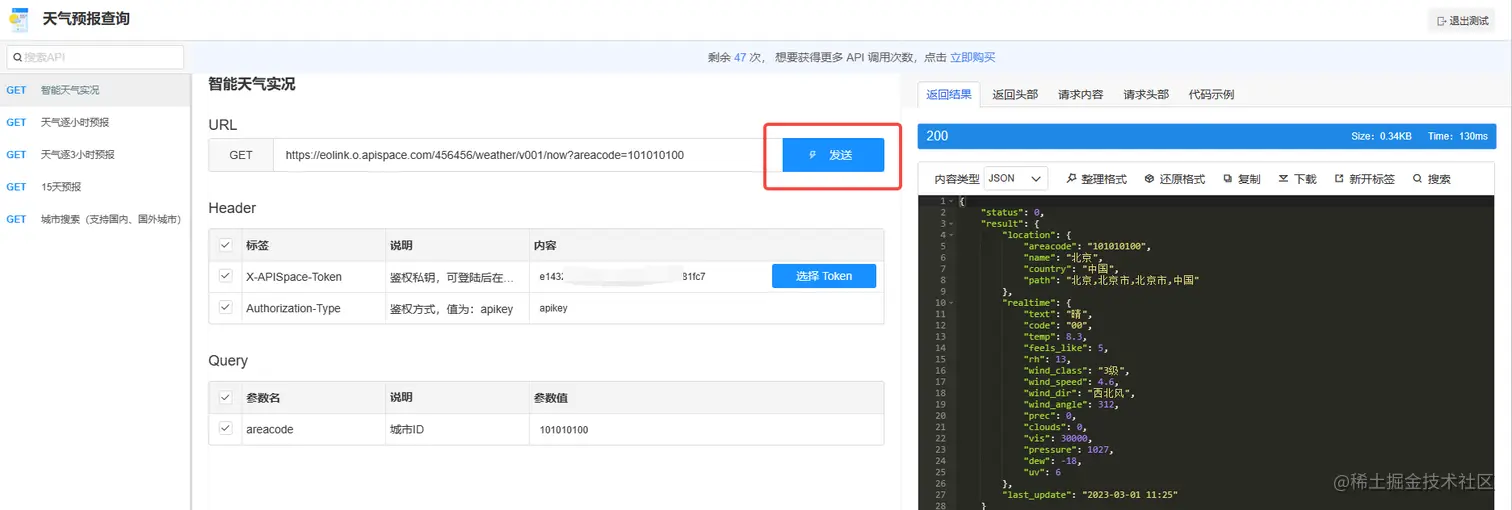Open the 天气逐3小时预报 API entry
1512x510 pixels.
click(94, 154)
